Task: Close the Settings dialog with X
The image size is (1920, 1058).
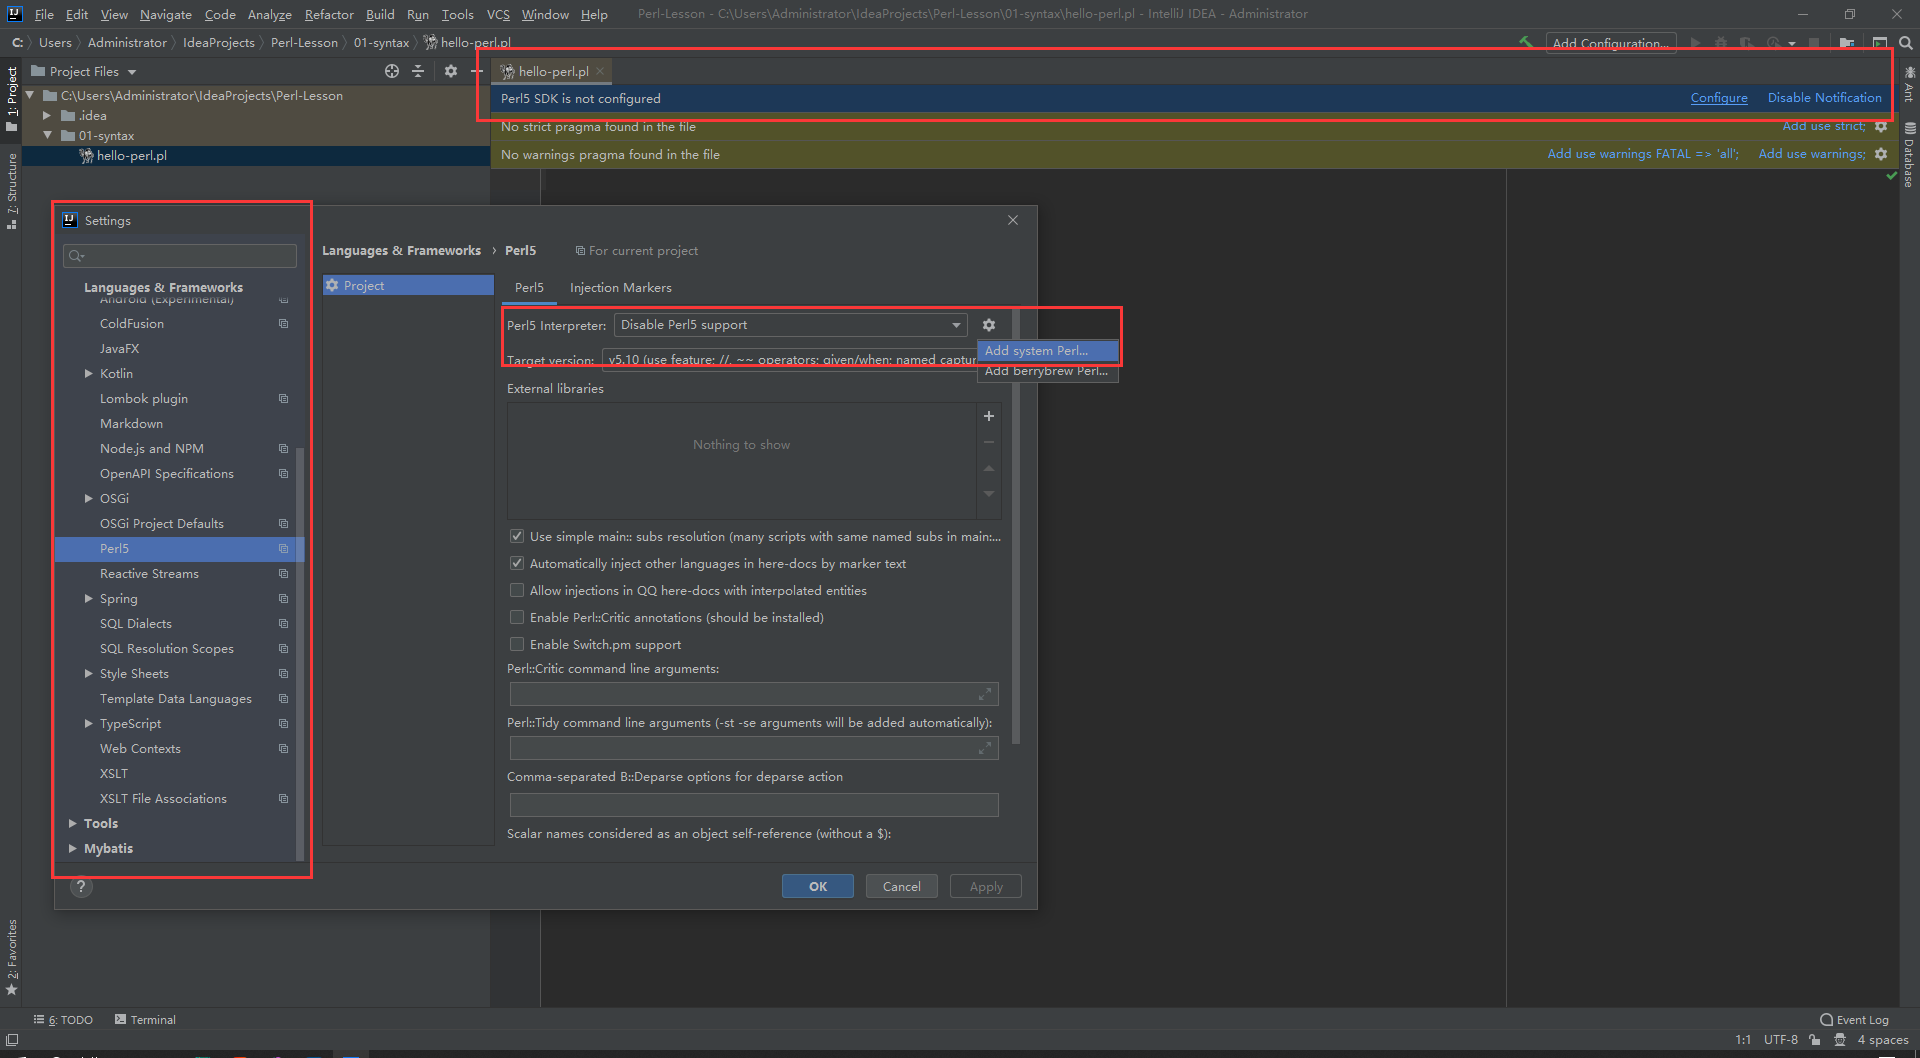Action: (1013, 220)
